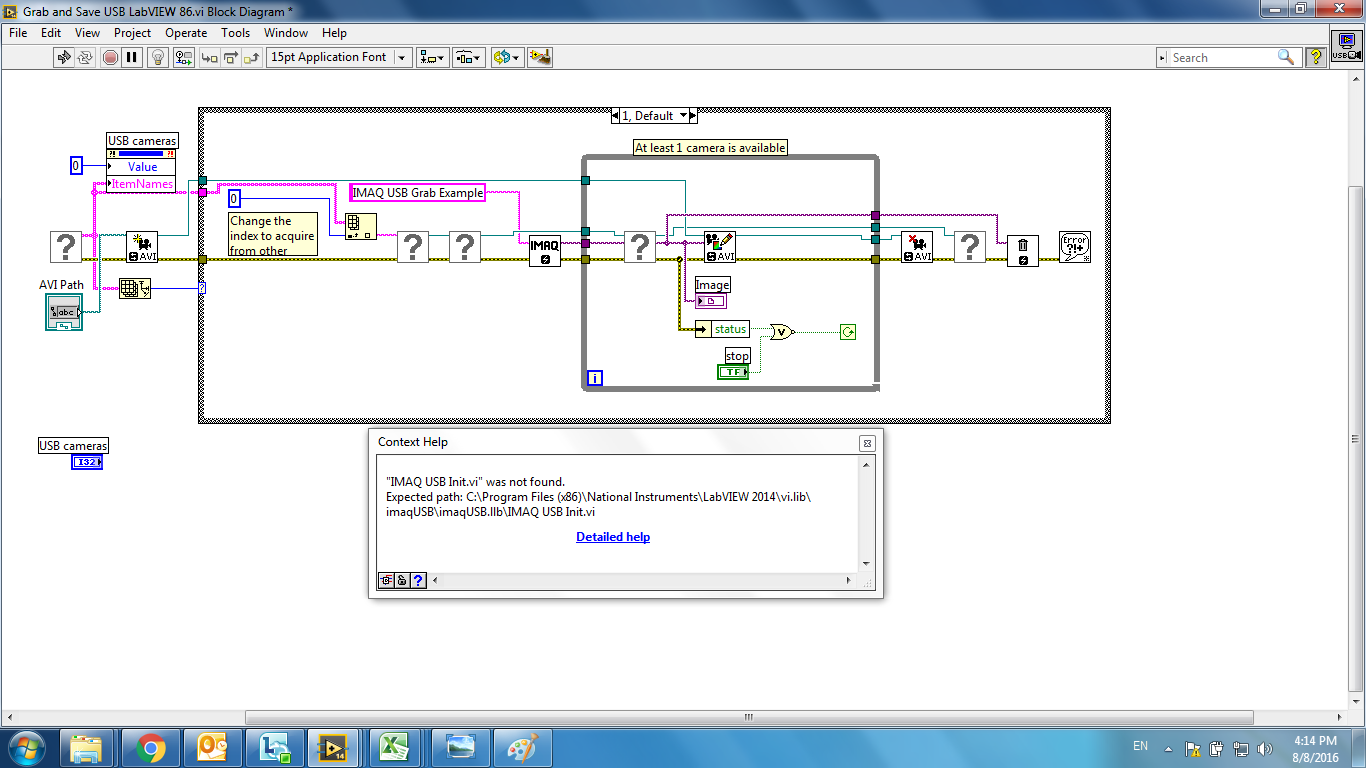The image size is (1366, 768).
Task: Click the loop conditional stop terminal
Action: coord(848,332)
